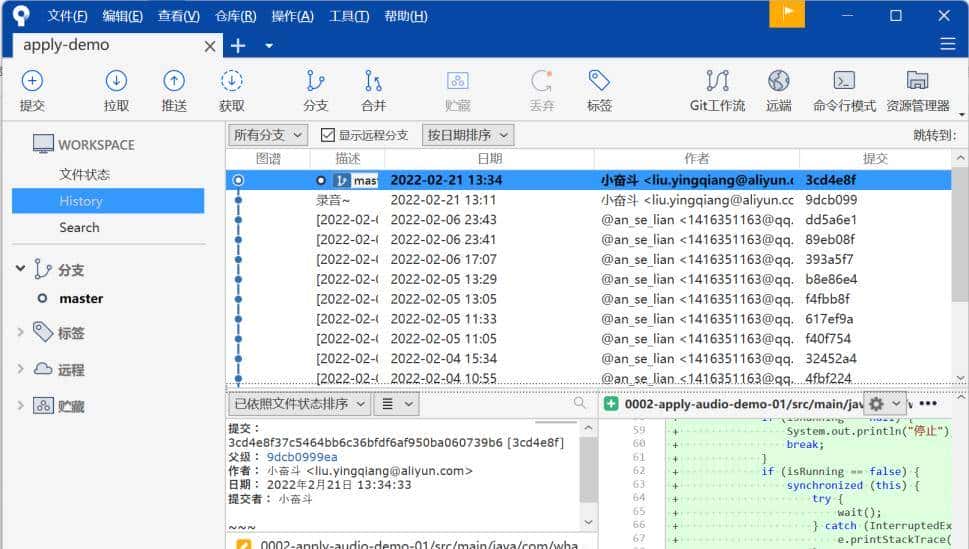Open the 帮助(H) menu

[405, 16]
